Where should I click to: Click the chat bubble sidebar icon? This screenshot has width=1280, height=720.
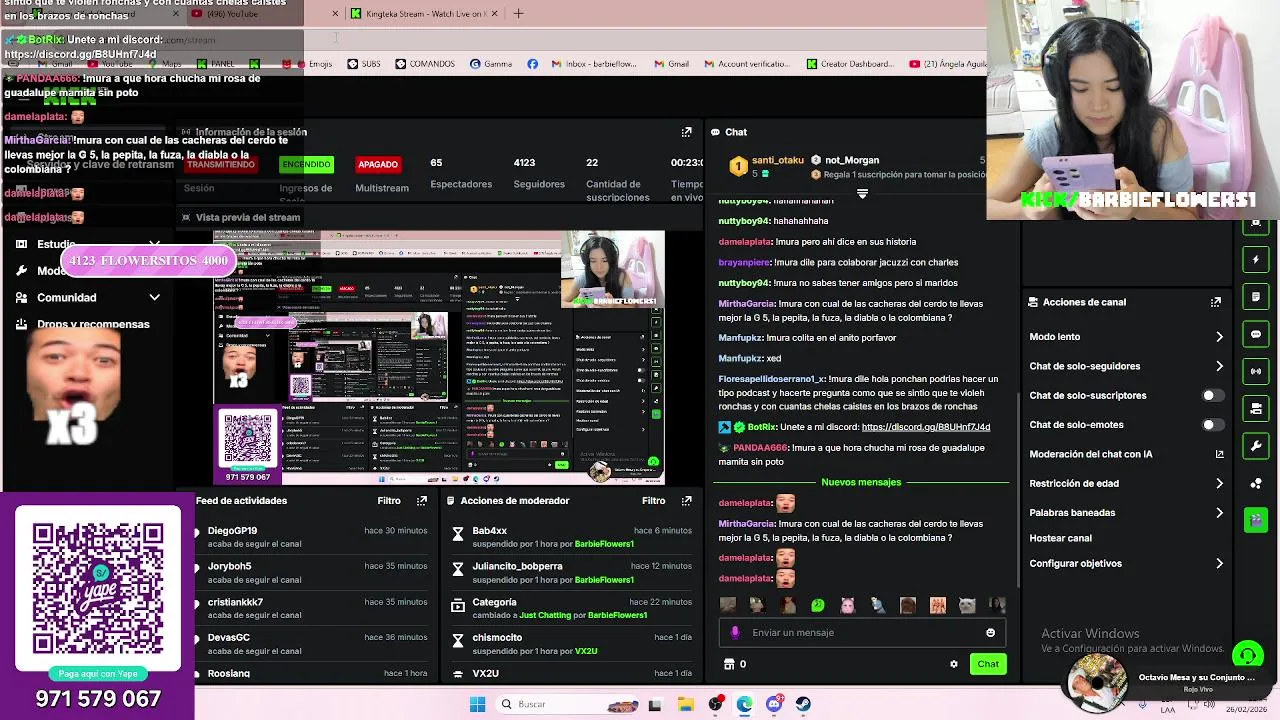point(1256,334)
